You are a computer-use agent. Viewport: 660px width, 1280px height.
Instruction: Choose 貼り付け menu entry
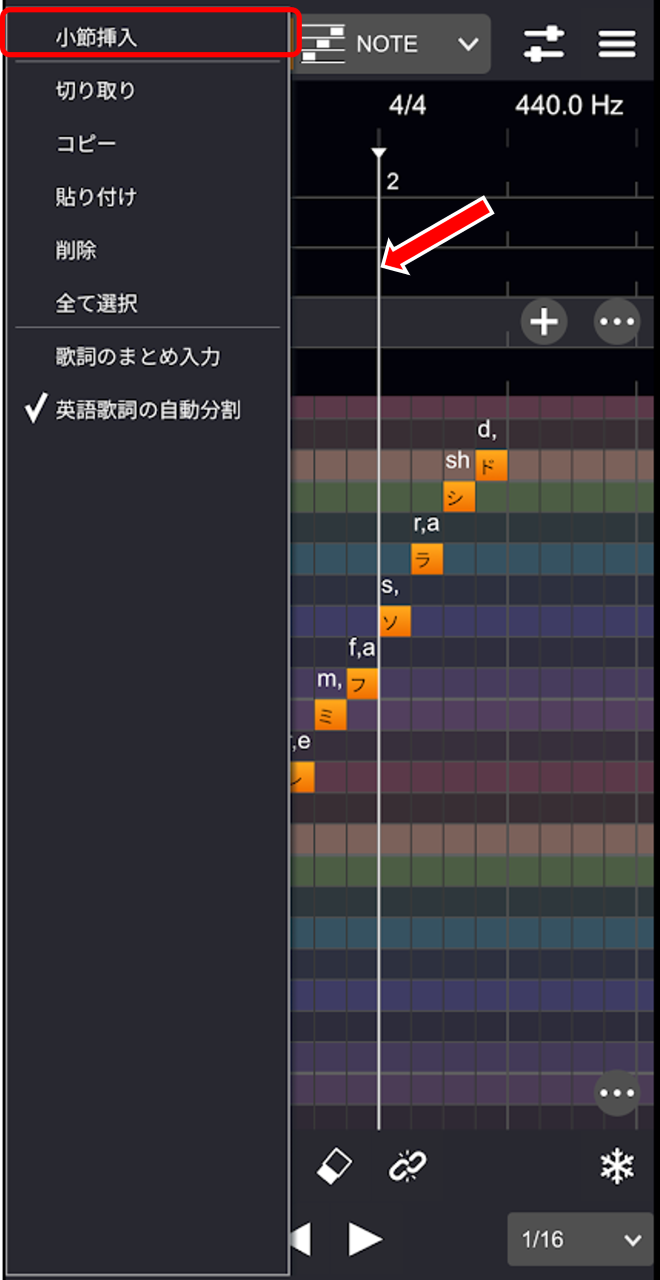(x=96, y=197)
